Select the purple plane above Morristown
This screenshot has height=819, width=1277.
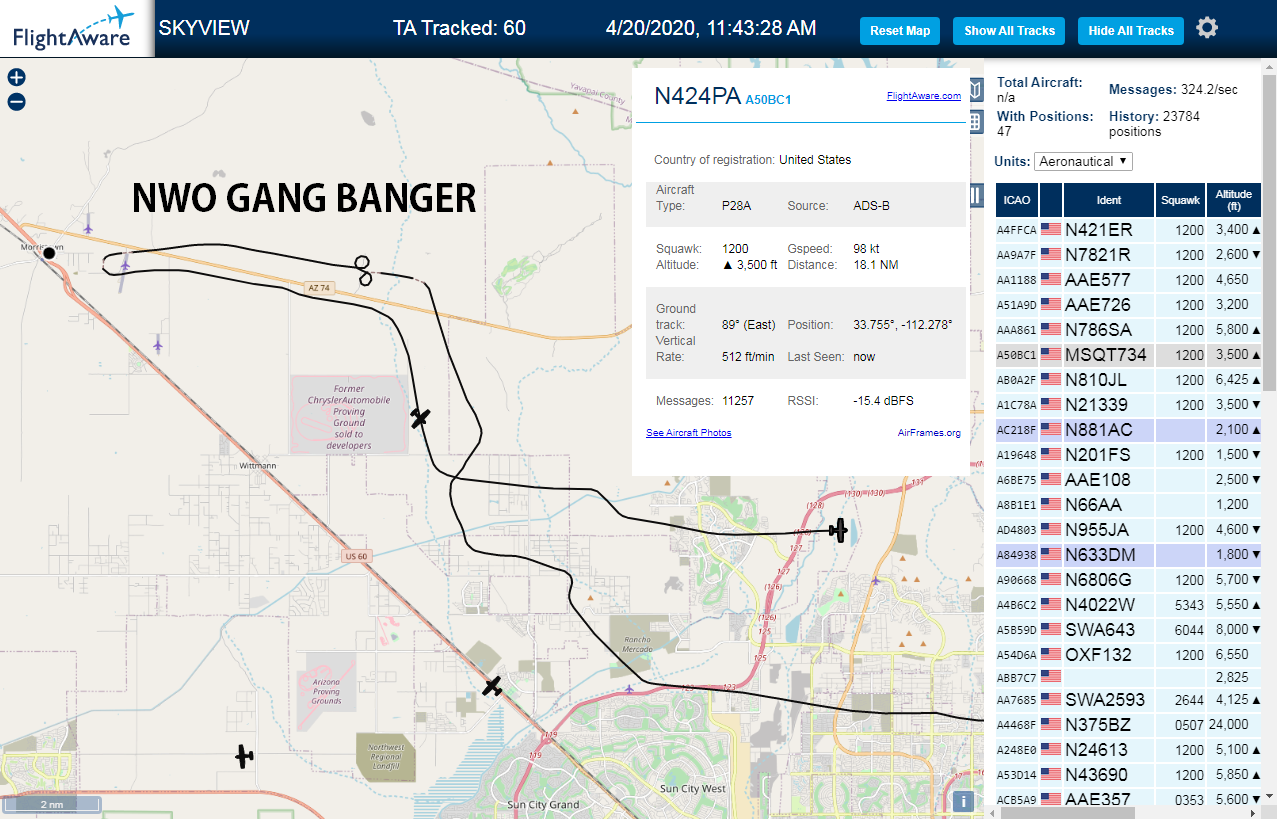[88, 228]
